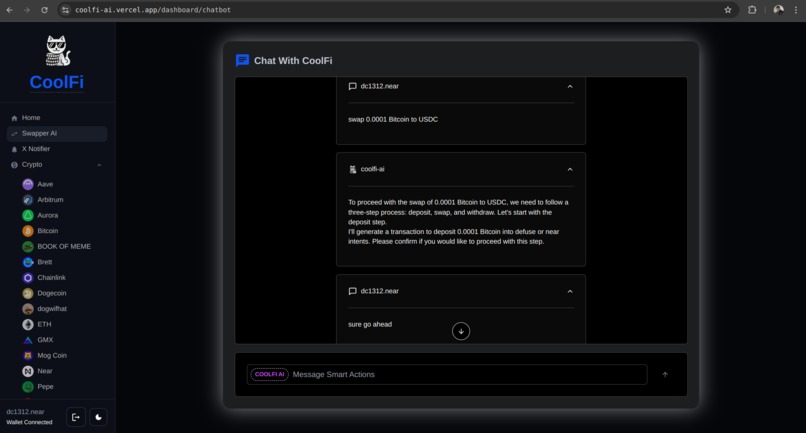The width and height of the screenshot is (806, 433).
Task: Click the 'Chat With CoolFi' heading
Action: coord(293,61)
